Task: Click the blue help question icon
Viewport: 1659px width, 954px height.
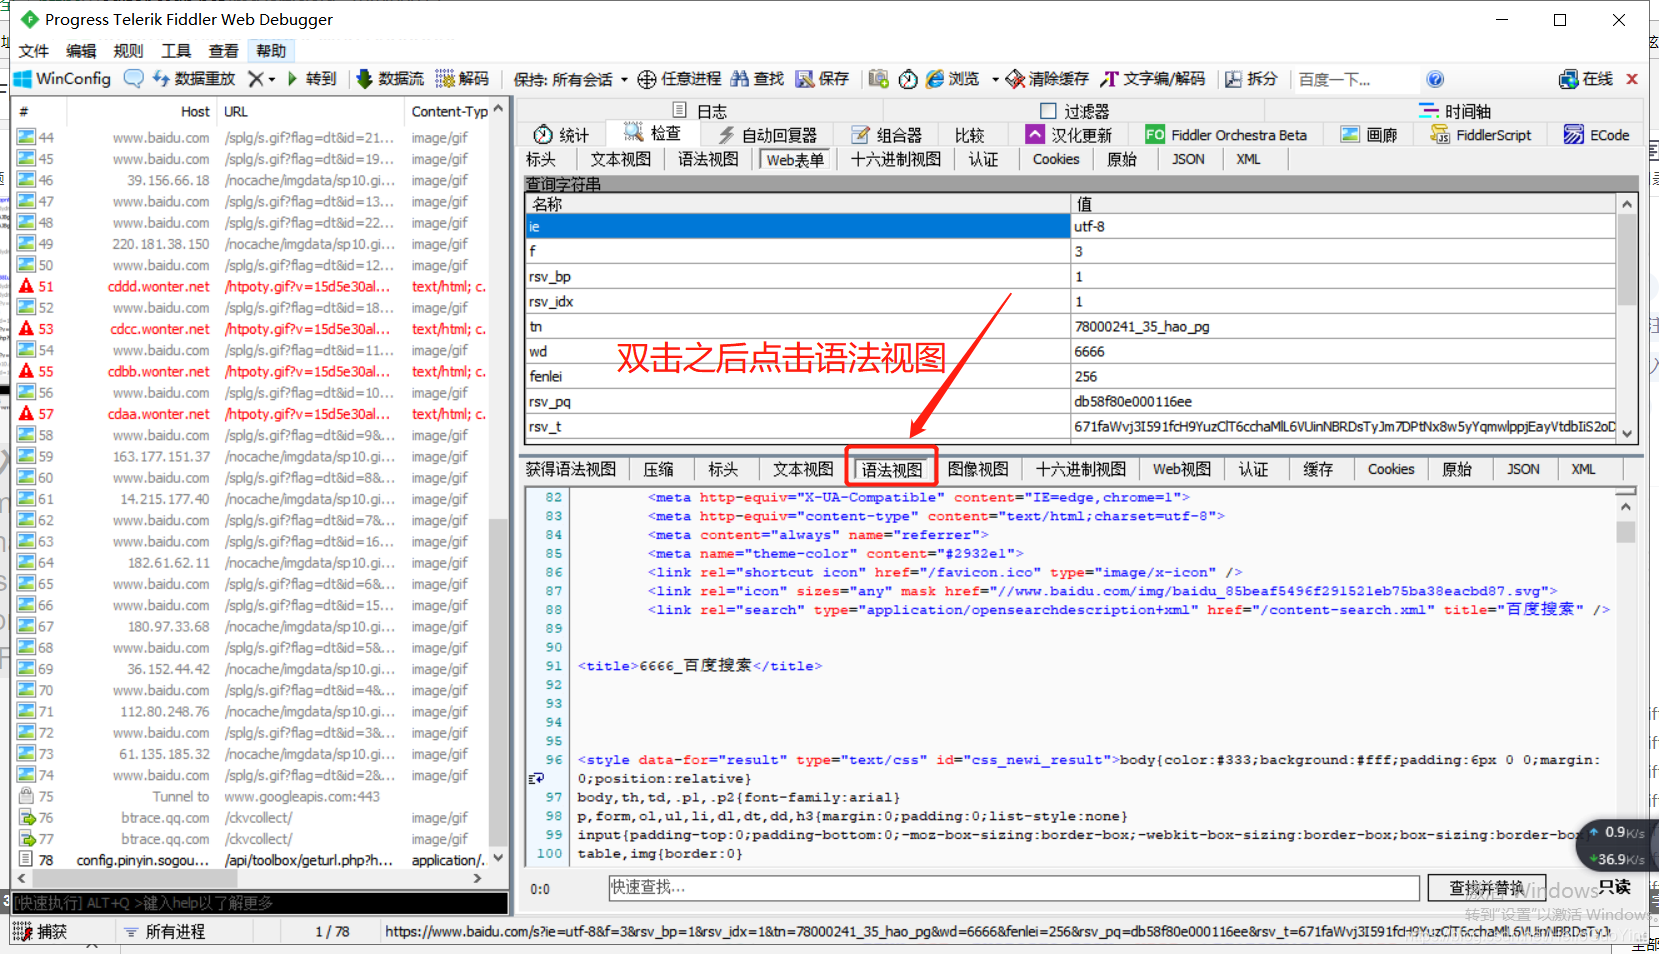Action: pos(1435,79)
